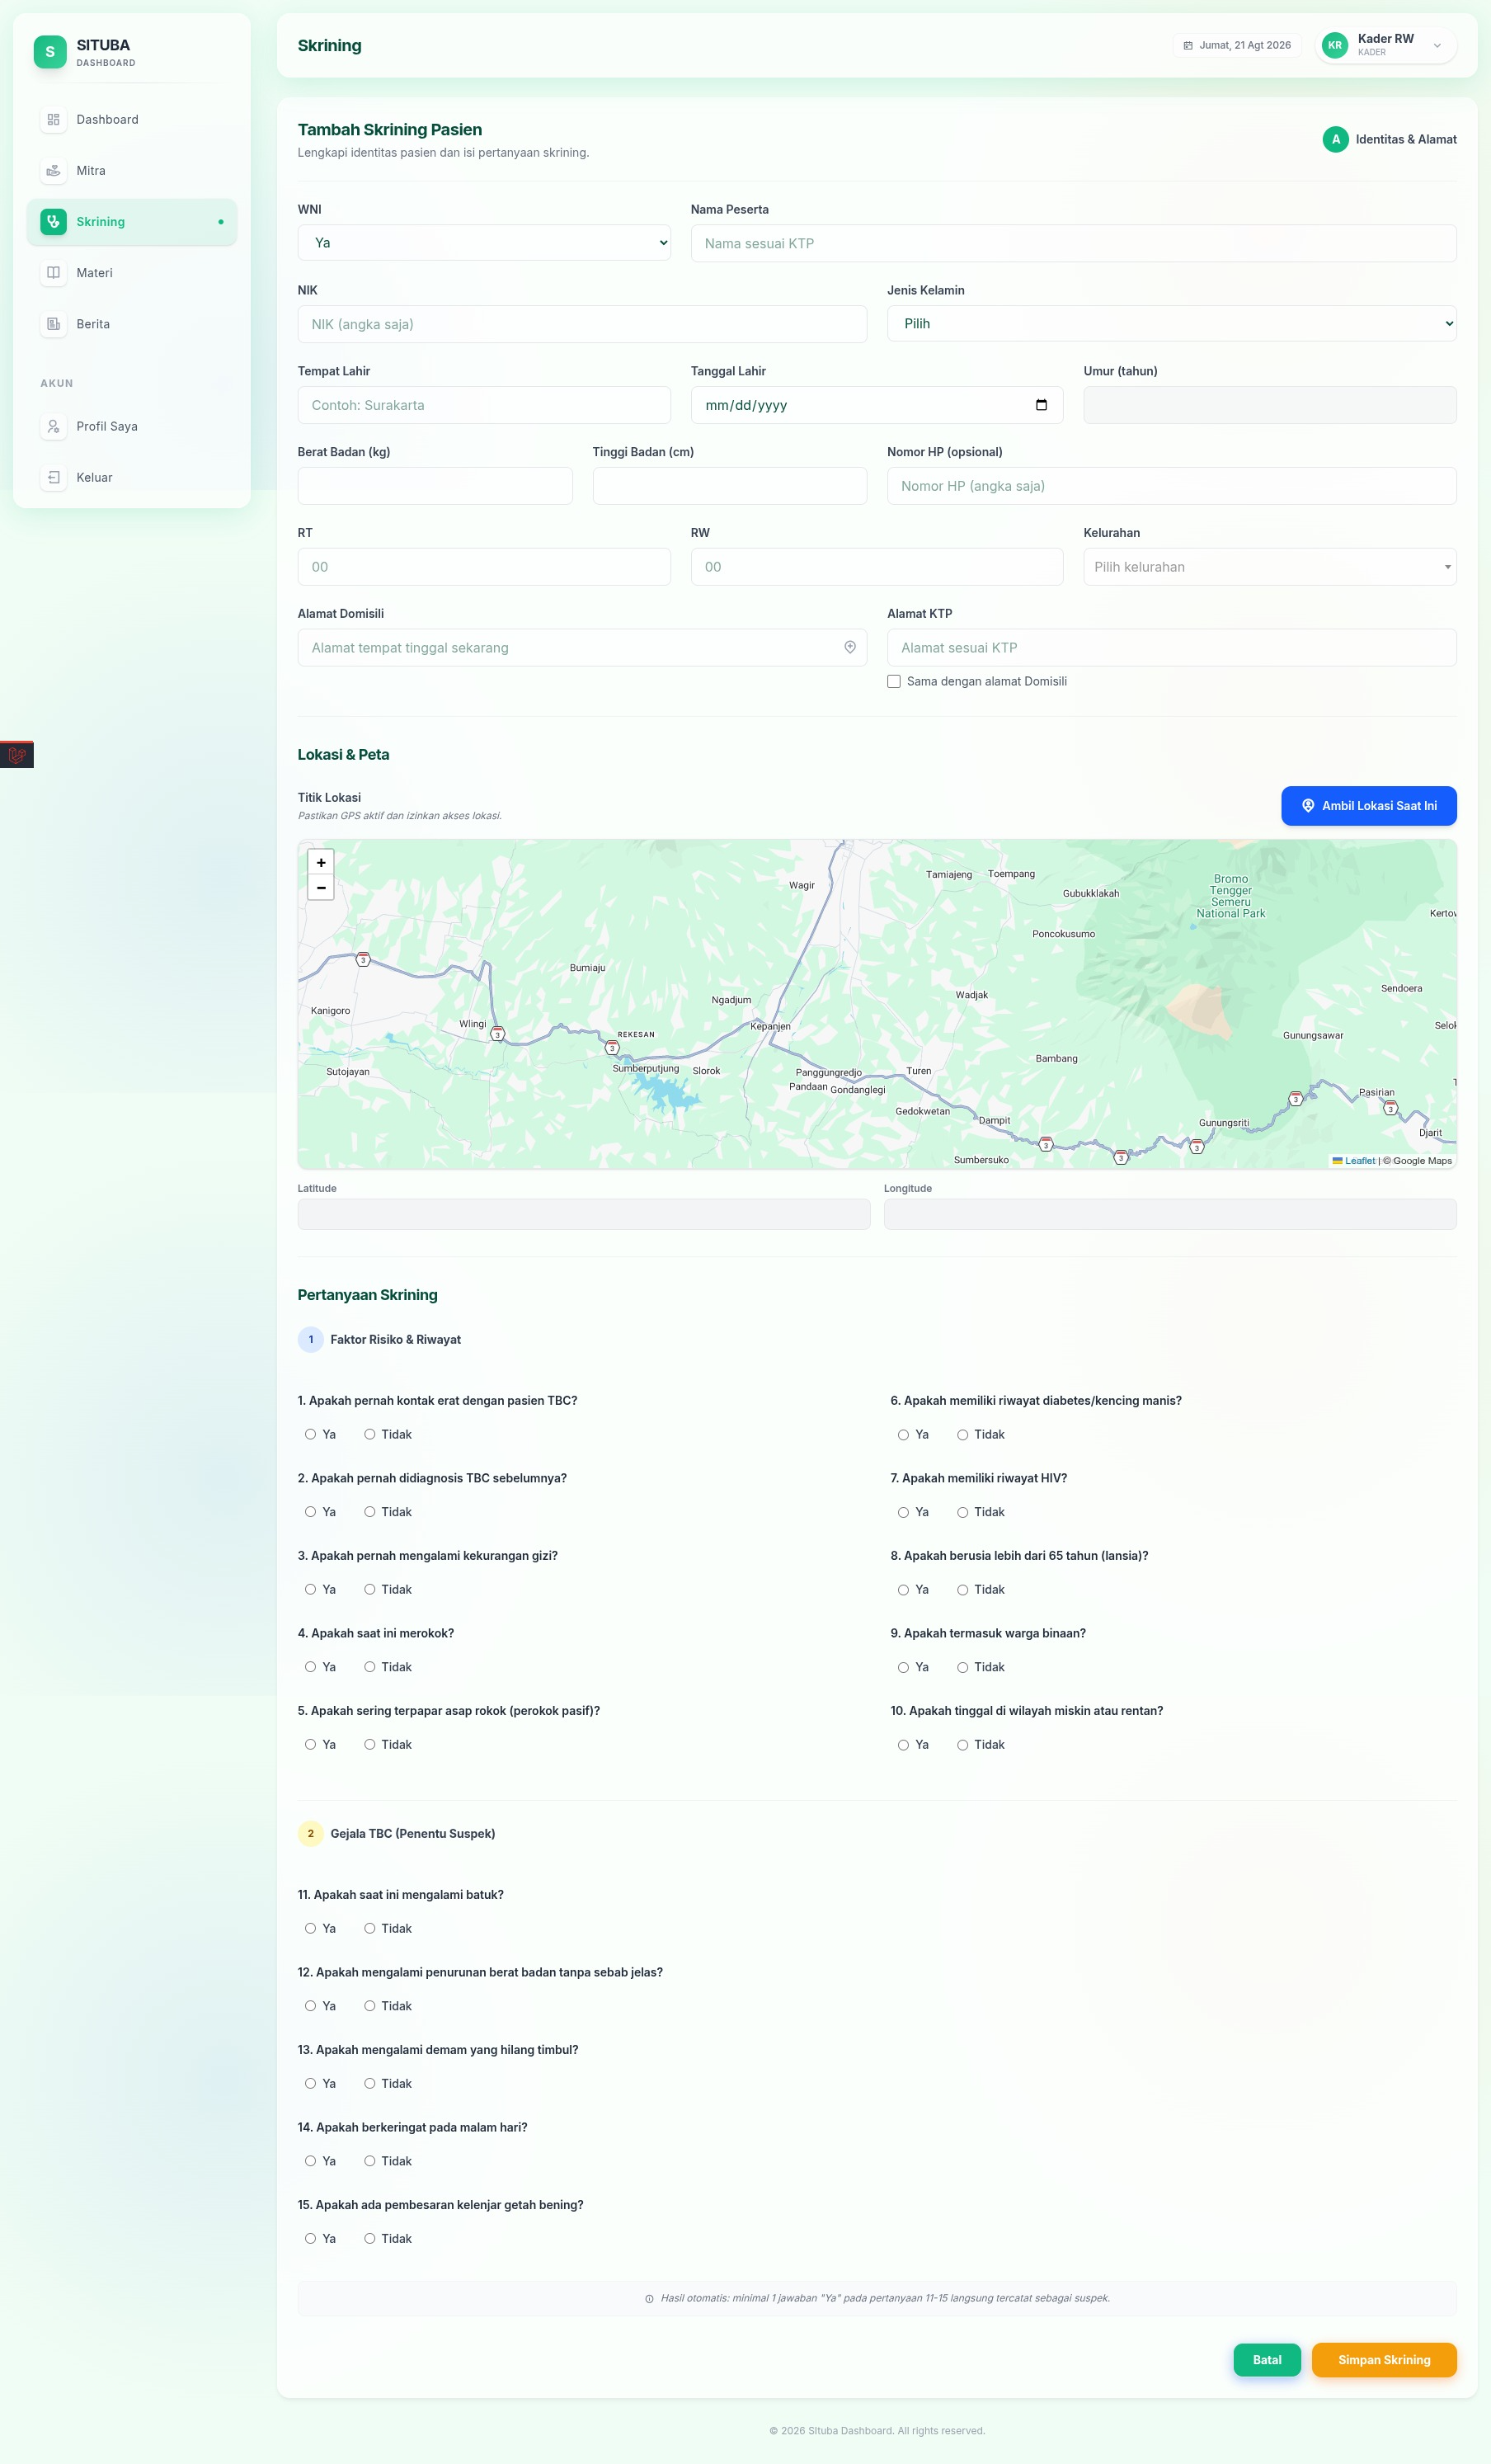Click the Simpan Skrining button
Screen dimensions: 1491x2464
[1384, 2360]
